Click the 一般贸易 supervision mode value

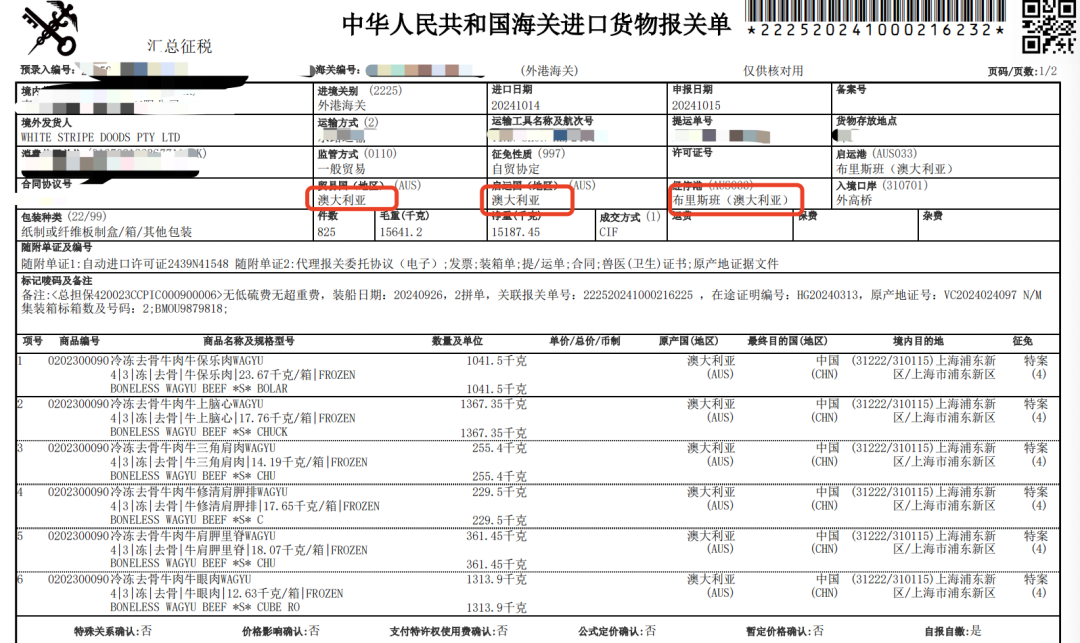click(x=342, y=169)
